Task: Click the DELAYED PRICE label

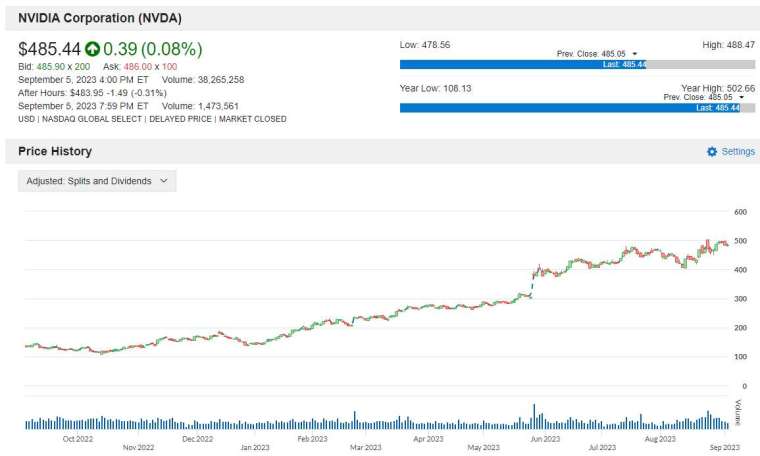Action: tap(180, 119)
